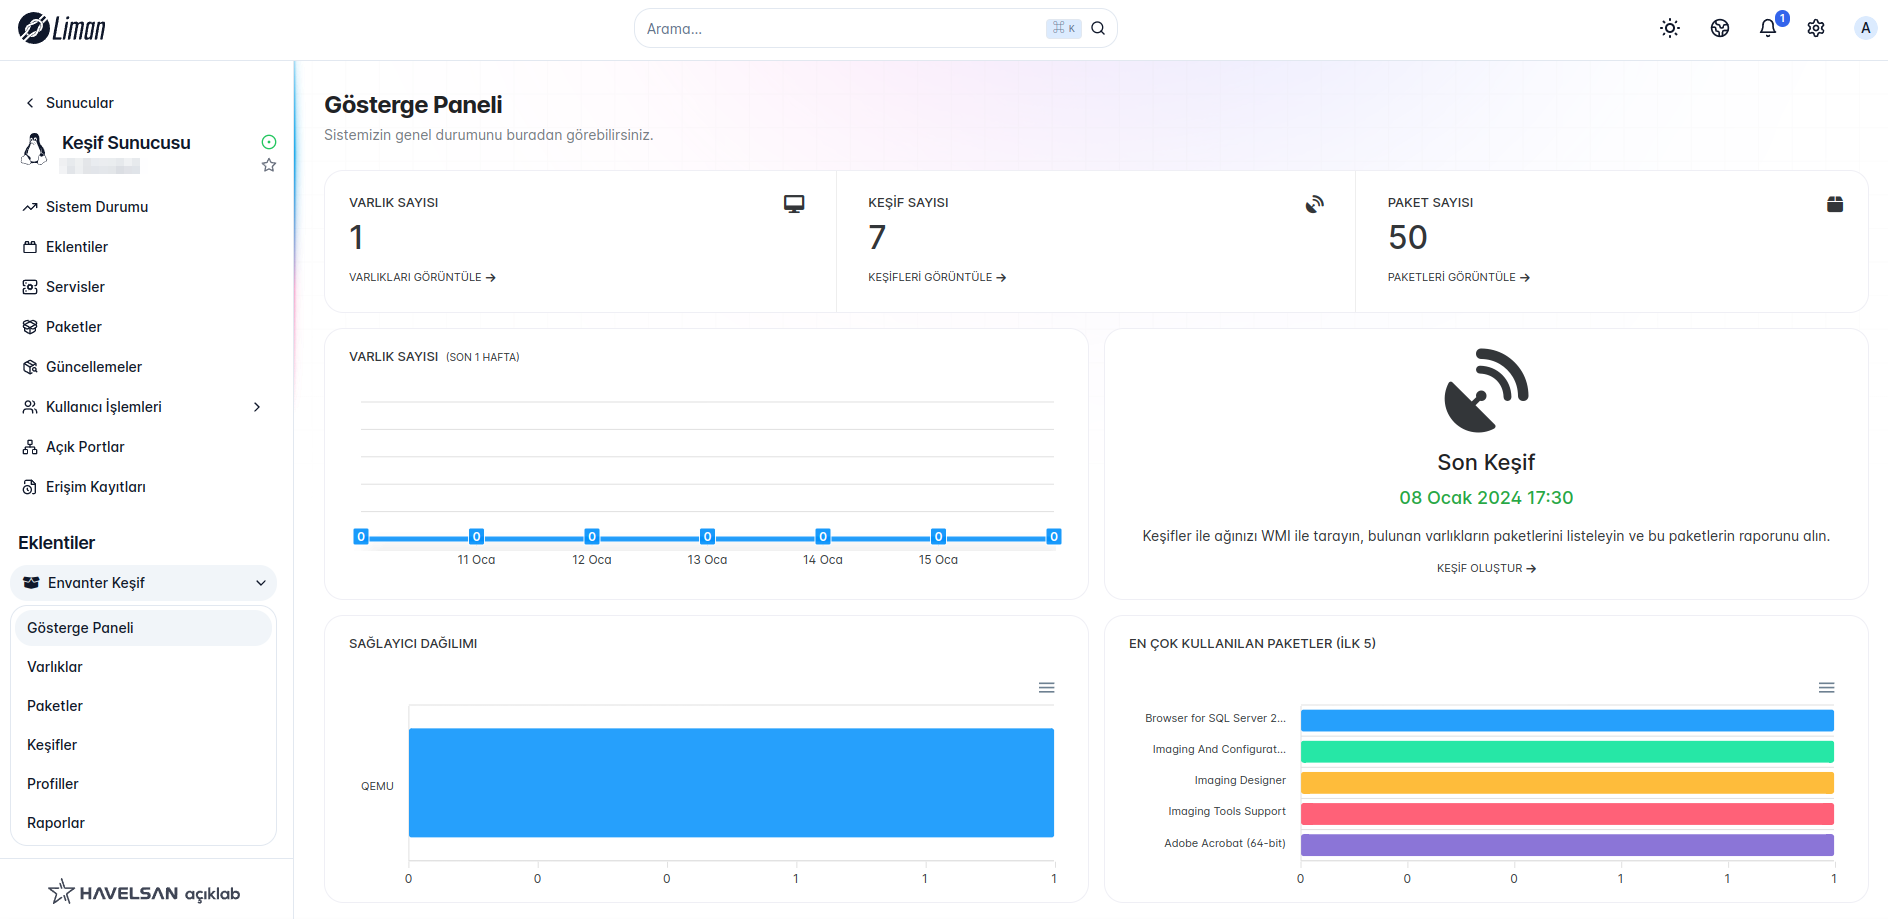Collapse the Envanter Keşif extension dropdown

[143, 583]
